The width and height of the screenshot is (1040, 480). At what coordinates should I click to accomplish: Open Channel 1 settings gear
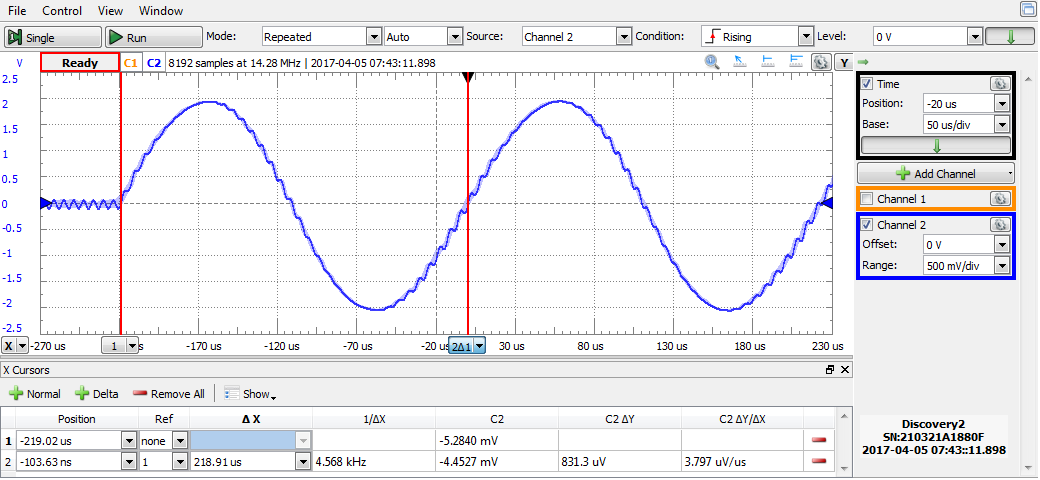click(x=1000, y=199)
